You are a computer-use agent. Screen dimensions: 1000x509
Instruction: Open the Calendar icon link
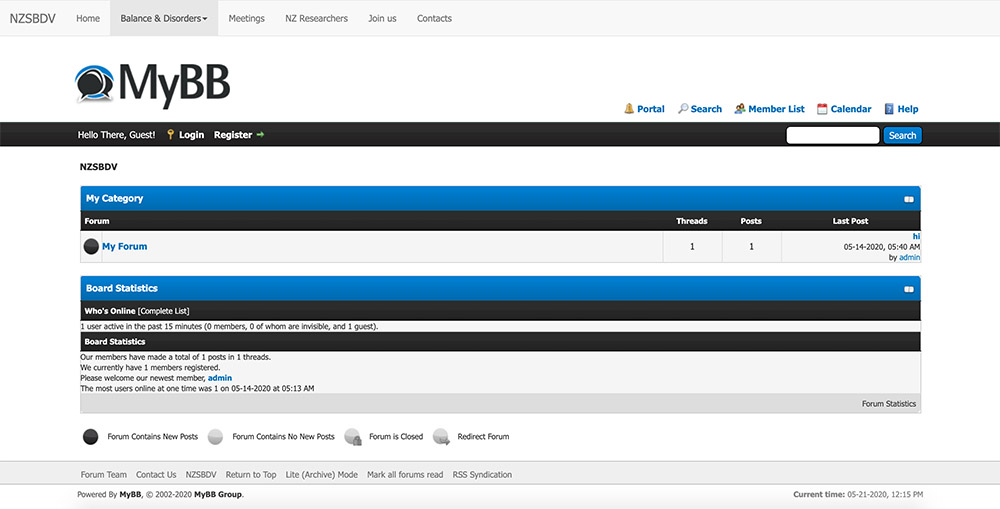[x=844, y=109]
